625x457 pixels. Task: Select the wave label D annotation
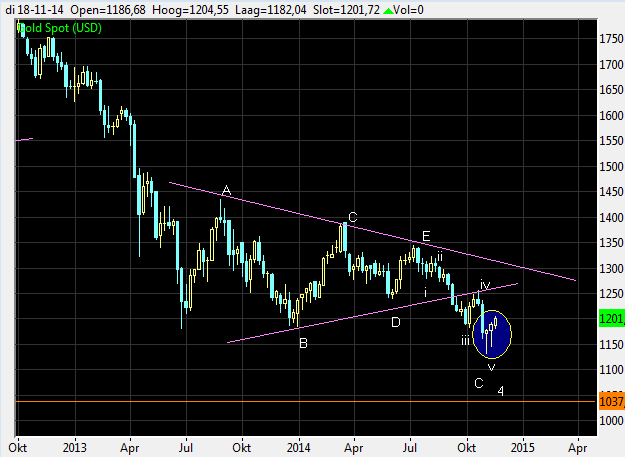point(395,322)
